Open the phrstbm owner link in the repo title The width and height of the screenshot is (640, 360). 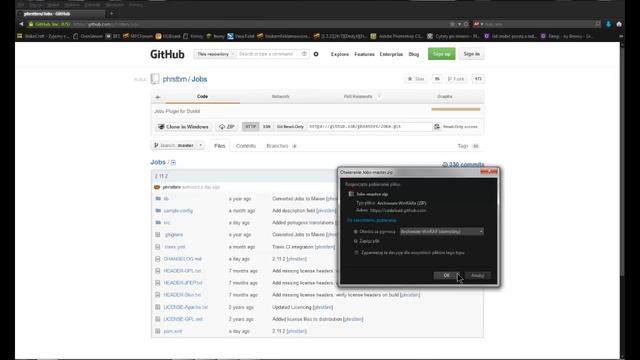pyautogui.click(x=175, y=79)
